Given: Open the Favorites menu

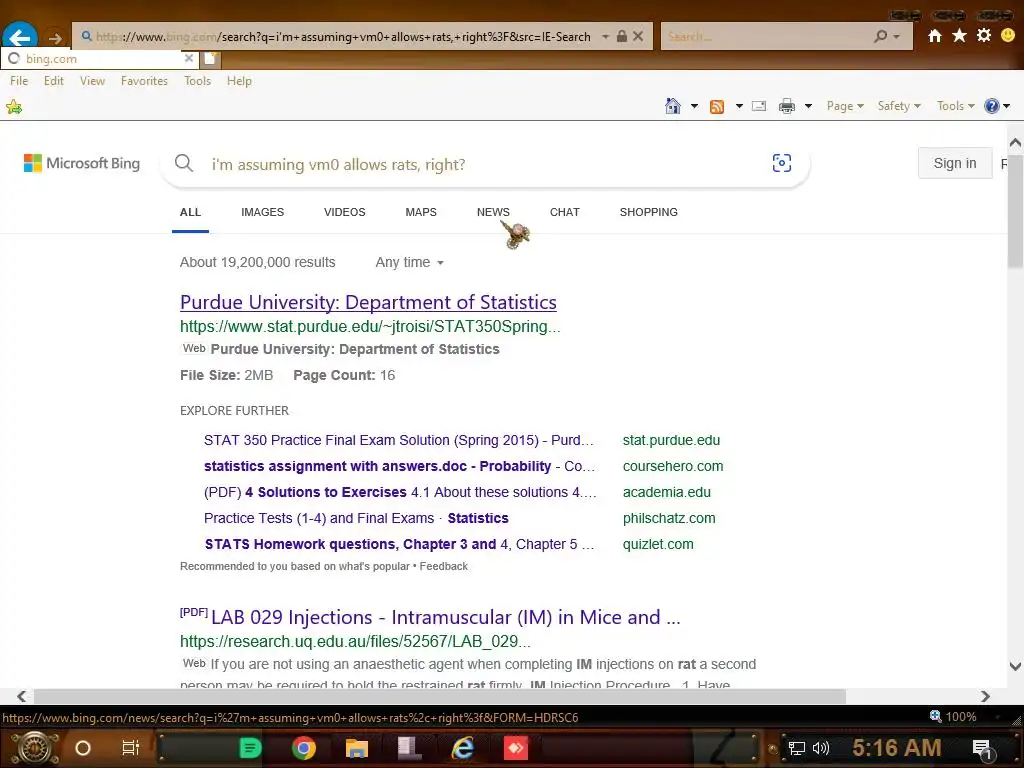Looking at the screenshot, I should pyautogui.click(x=144, y=81).
